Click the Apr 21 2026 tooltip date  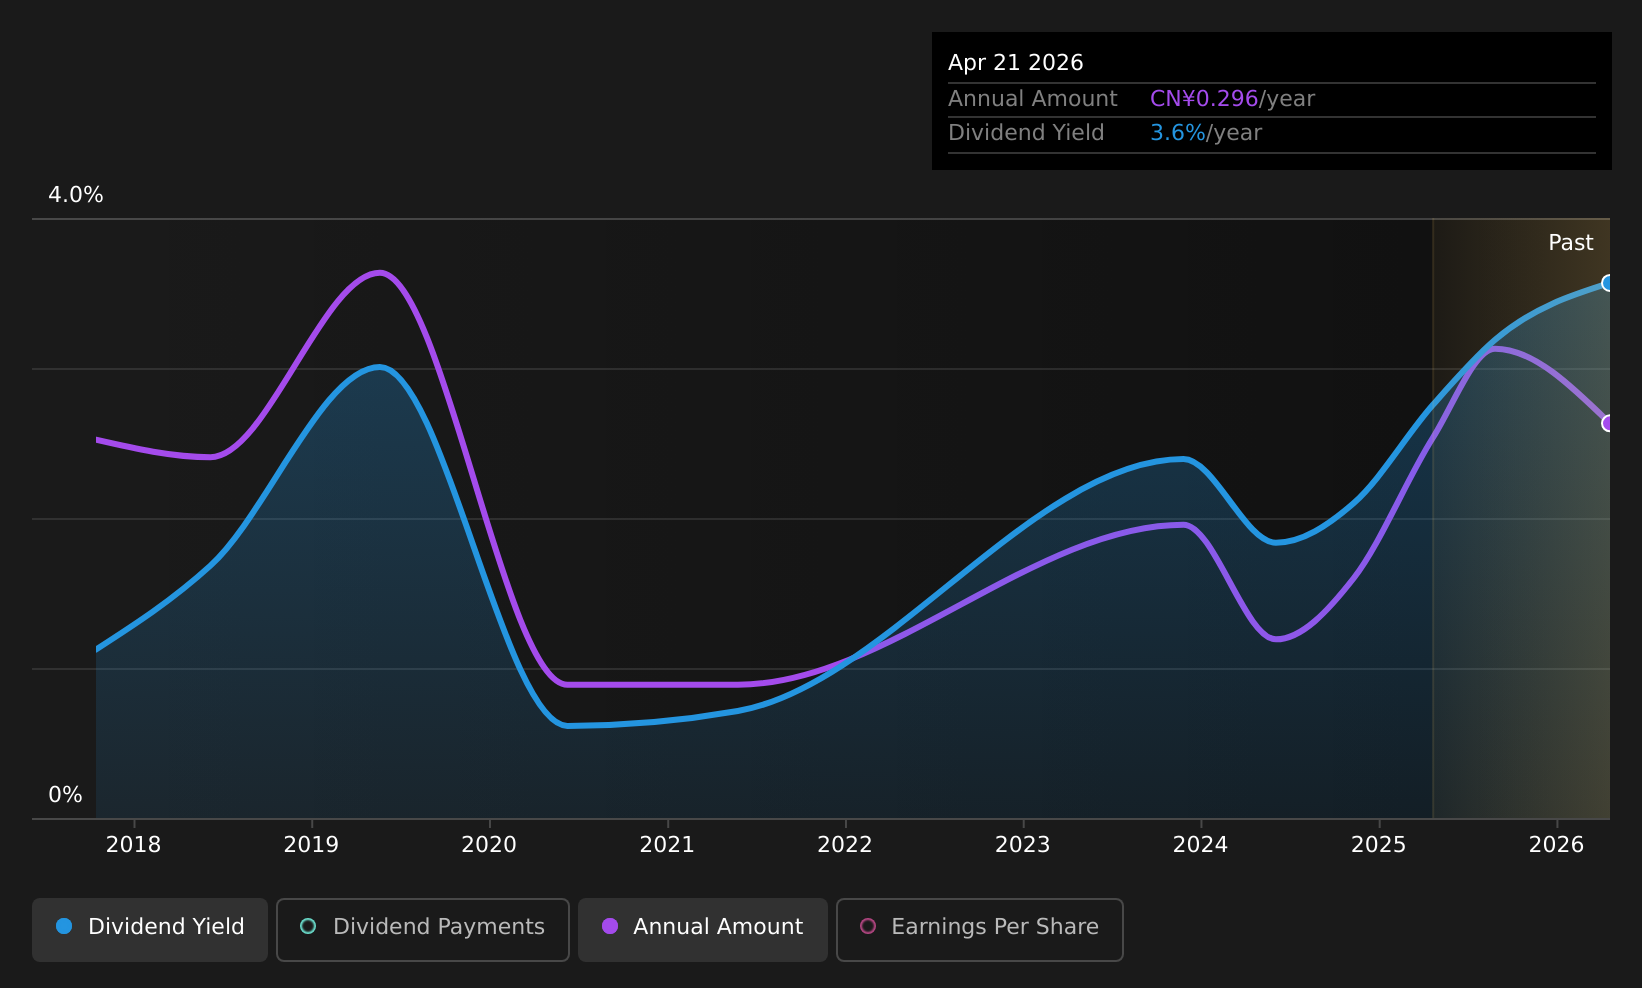1016,63
